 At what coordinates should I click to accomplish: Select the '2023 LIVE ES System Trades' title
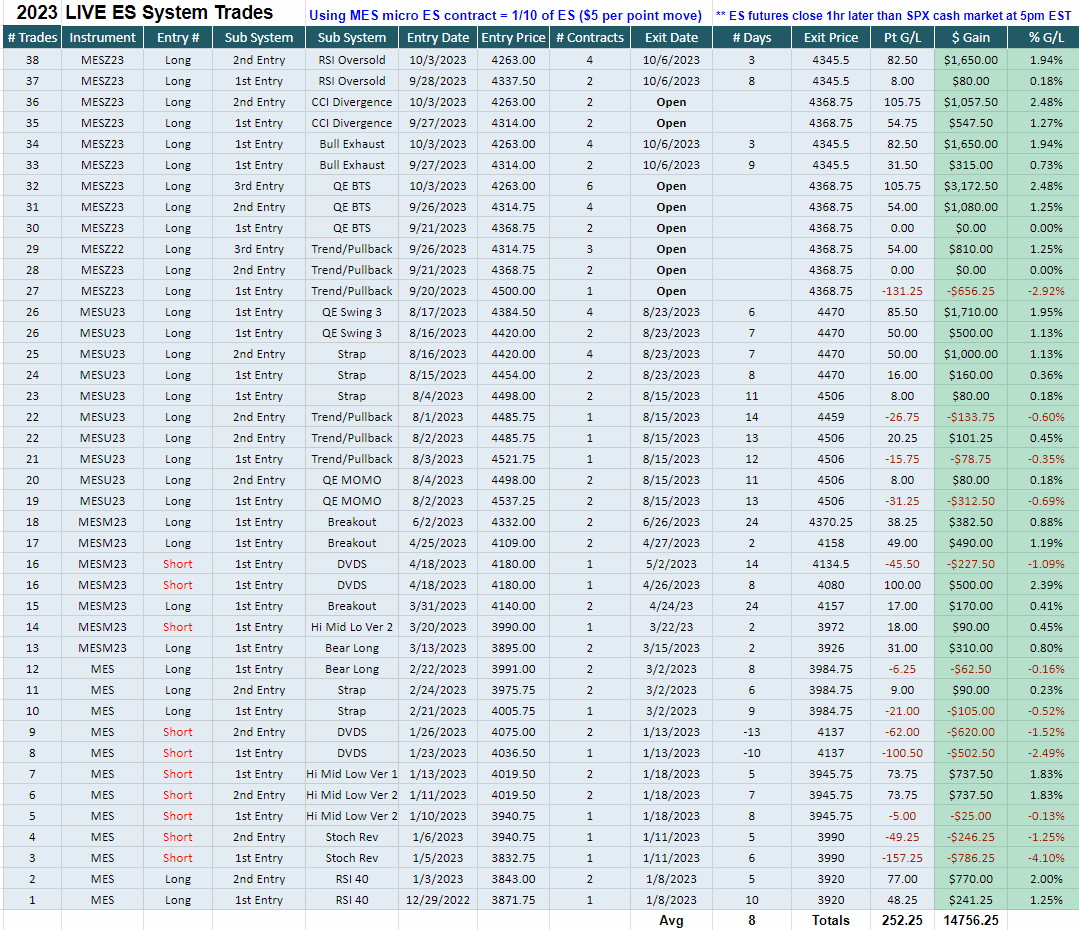point(145,12)
